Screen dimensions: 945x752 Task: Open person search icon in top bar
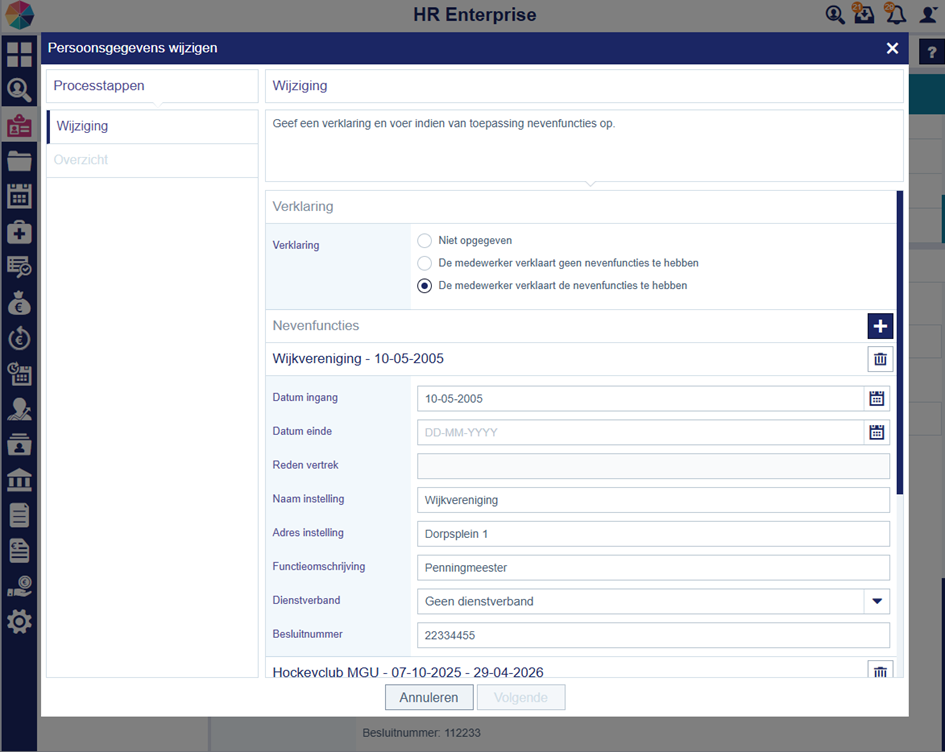[835, 14]
